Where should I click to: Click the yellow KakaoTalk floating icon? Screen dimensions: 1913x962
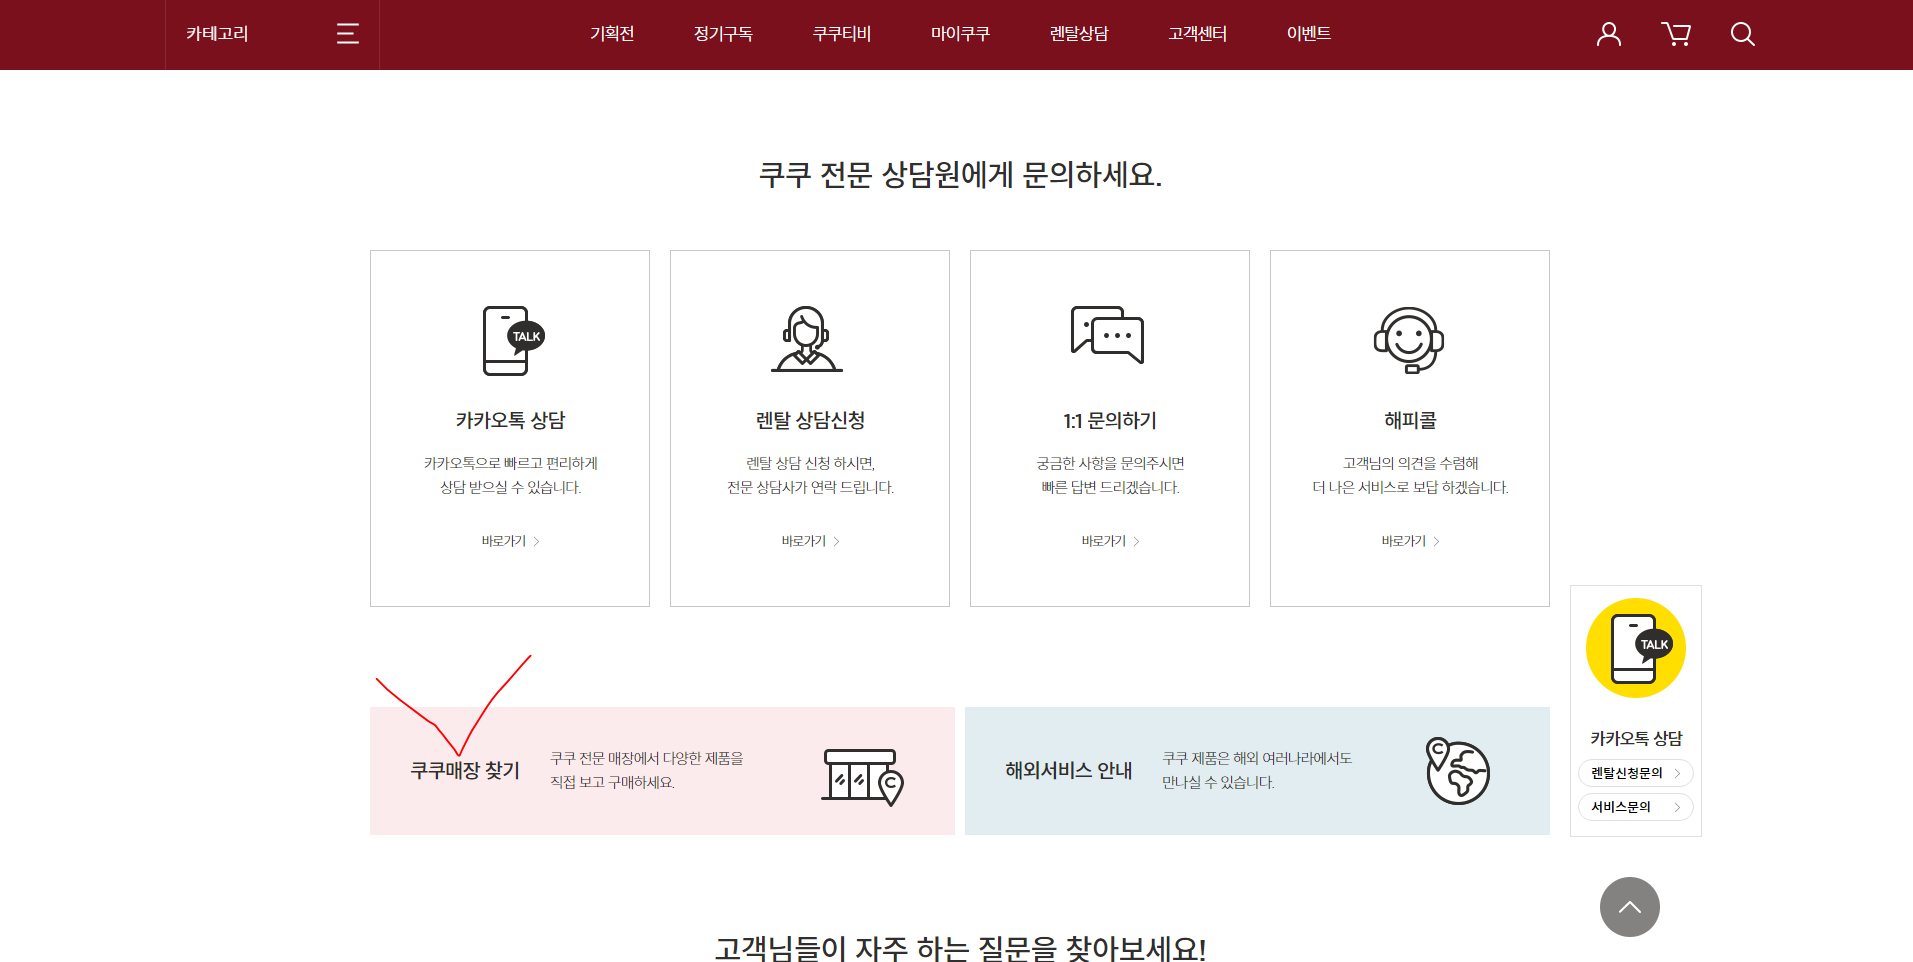[1635, 648]
